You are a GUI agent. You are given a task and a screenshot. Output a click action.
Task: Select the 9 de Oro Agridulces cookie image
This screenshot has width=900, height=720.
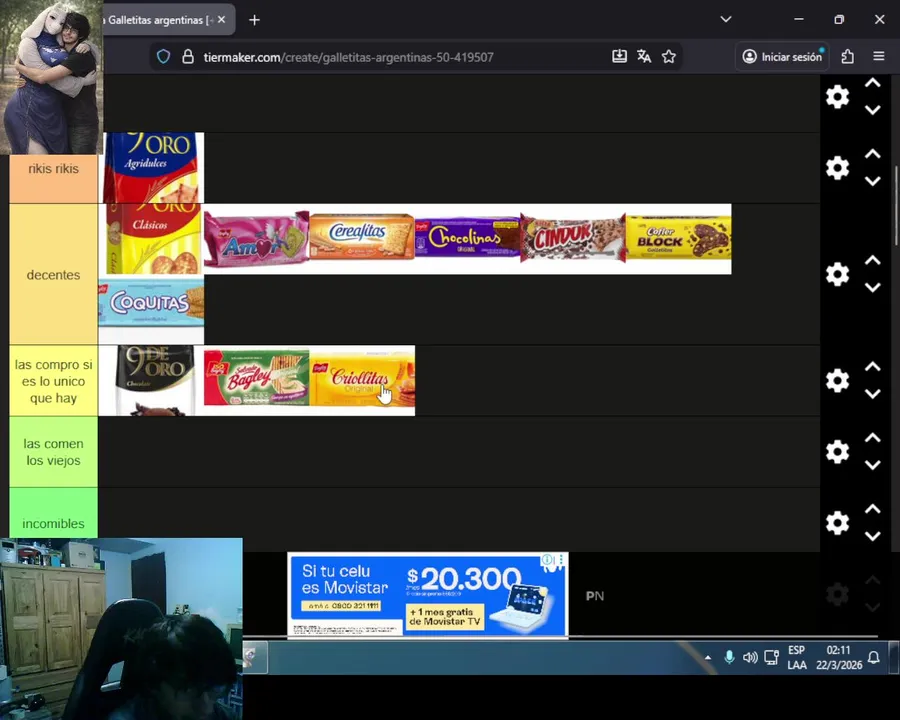[x=154, y=168]
